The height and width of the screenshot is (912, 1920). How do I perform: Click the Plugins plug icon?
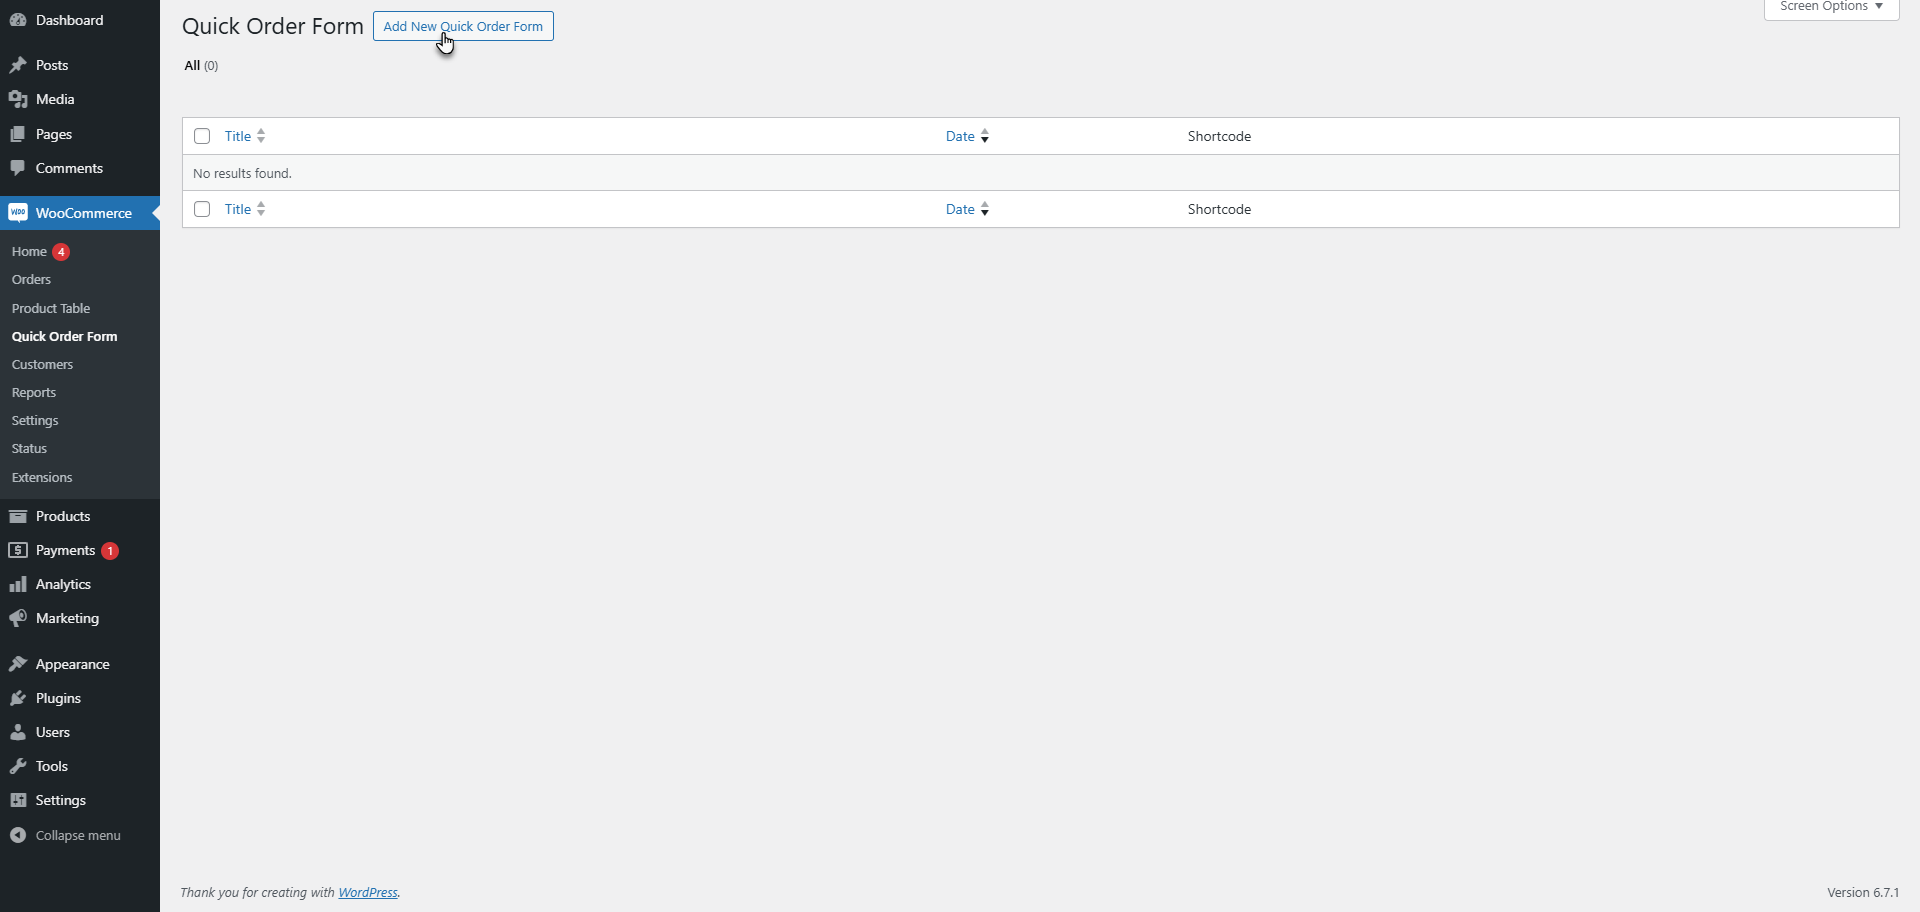coord(18,698)
